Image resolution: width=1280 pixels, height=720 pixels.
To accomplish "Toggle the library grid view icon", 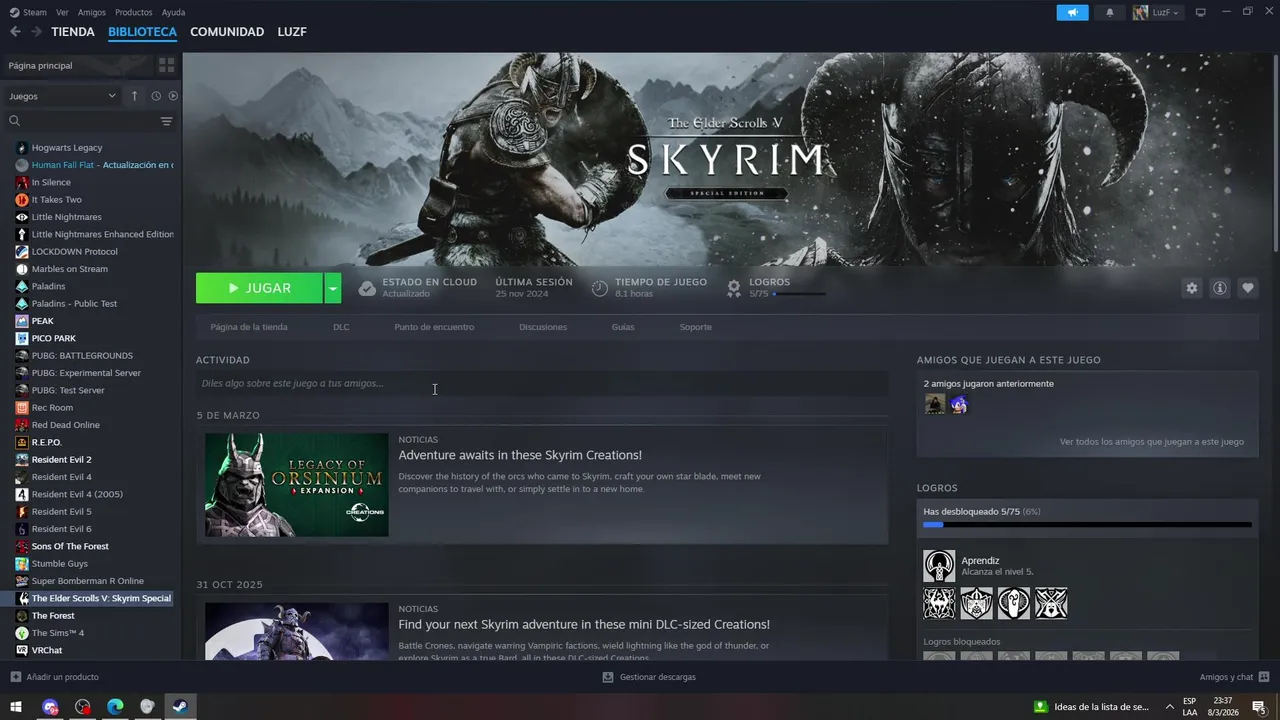I will click(166, 65).
